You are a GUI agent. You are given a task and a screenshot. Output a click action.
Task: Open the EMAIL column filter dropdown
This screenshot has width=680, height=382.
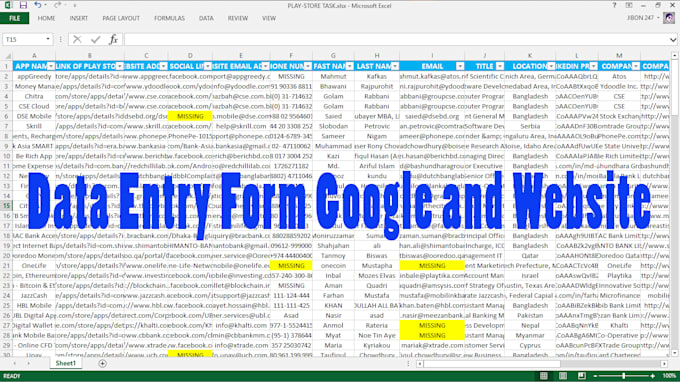460,66
